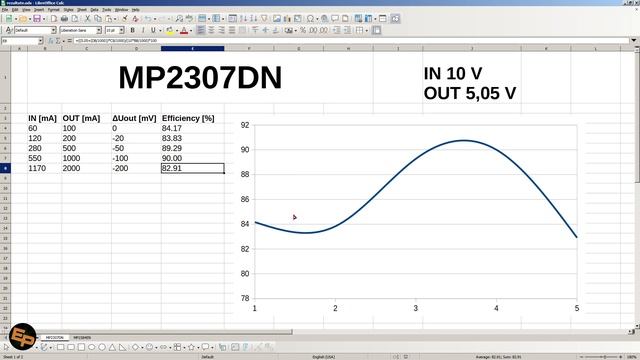Select the Right Triangle shape tool

122,347
